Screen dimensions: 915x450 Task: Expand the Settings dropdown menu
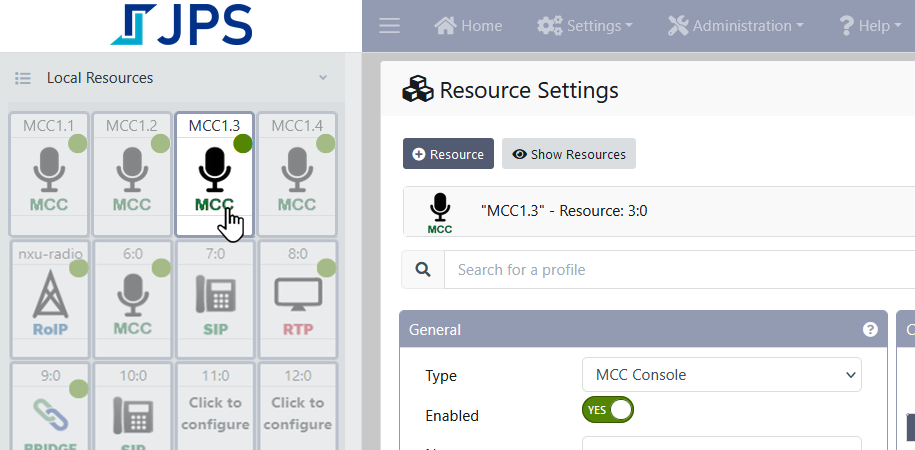585,26
